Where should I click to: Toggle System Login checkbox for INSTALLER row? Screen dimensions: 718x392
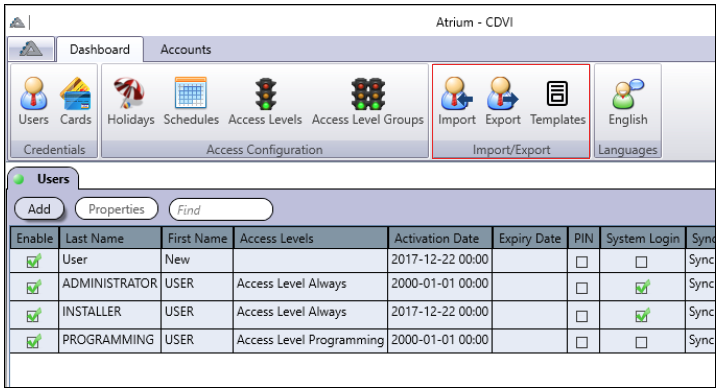point(642,315)
